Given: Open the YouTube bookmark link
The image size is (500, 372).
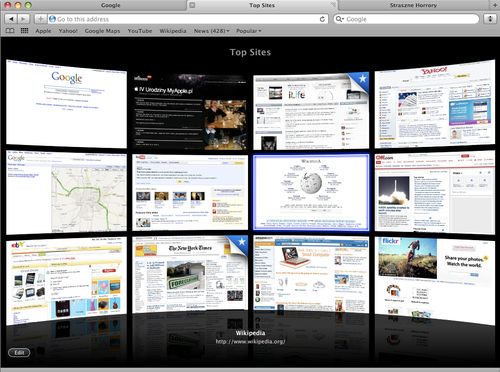Looking at the screenshot, I should tap(140, 31).
